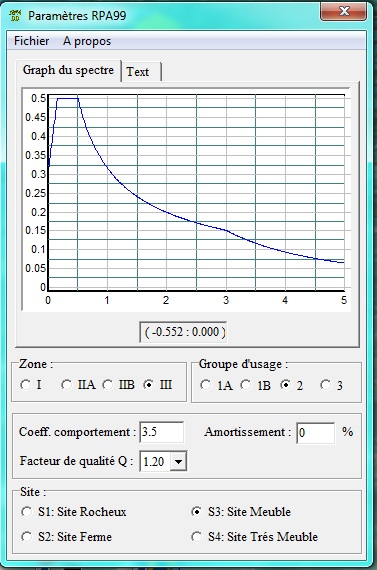Image resolution: width=377 pixels, height=570 pixels.
Task: Switch to the Graph du spectre tab
Action: pos(68,70)
